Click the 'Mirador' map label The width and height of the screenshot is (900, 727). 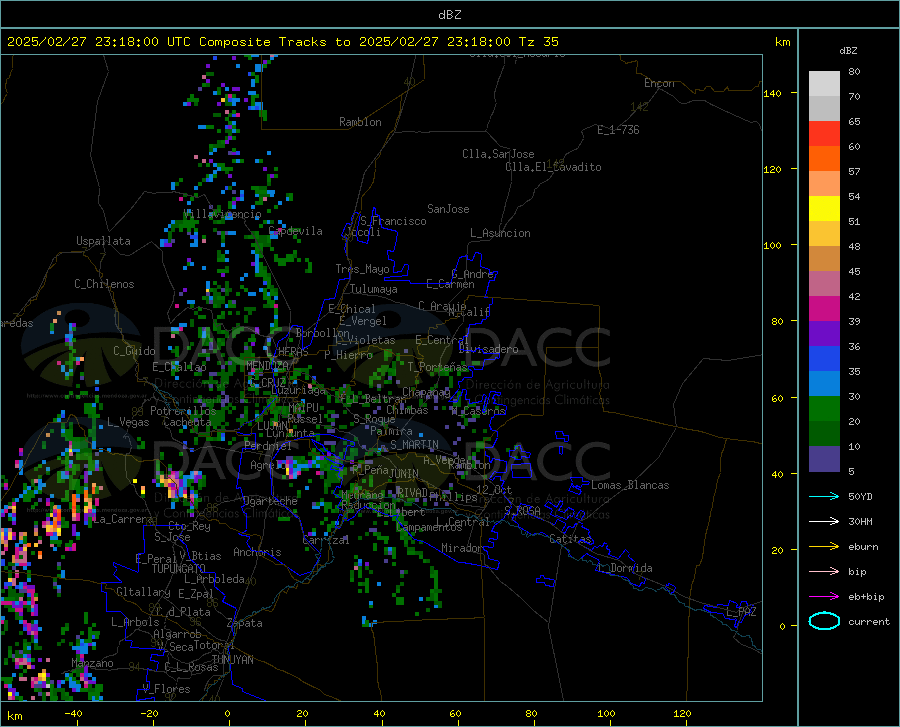coord(461,548)
